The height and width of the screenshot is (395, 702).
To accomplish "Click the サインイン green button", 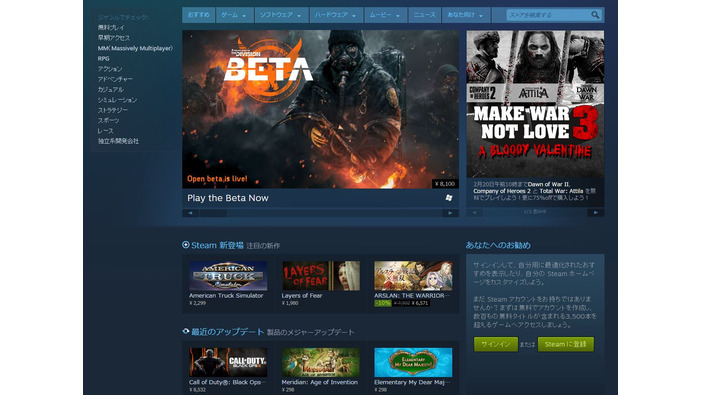I will (x=496, y=344).
